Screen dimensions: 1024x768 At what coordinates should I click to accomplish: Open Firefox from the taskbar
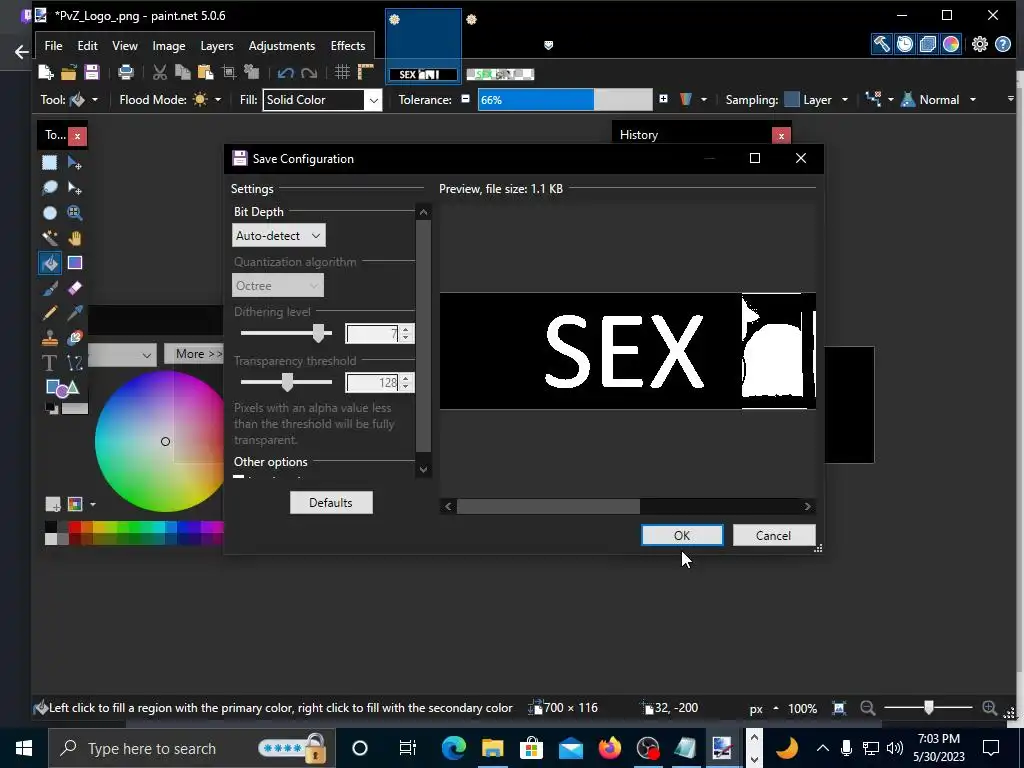point(610,748)
